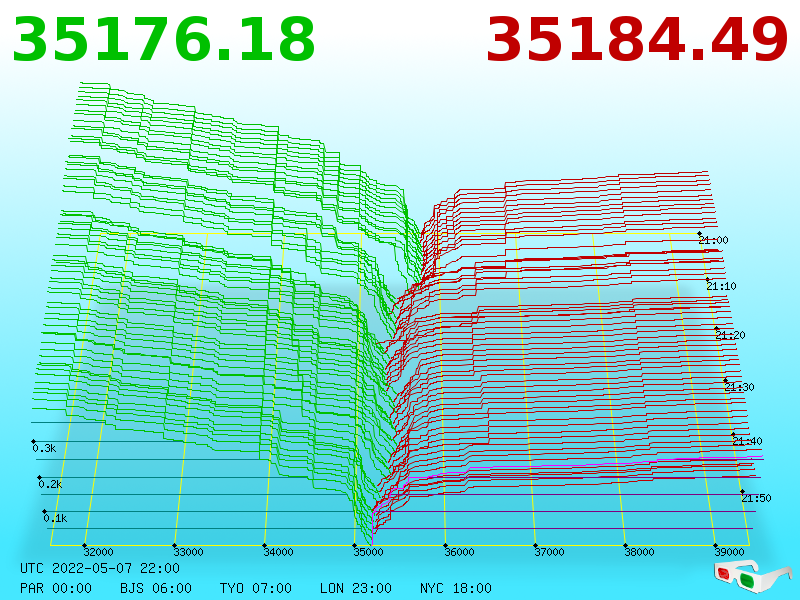800x600 pixels.
Task: Click the 34000 price axis label
Action: (279, 552)
